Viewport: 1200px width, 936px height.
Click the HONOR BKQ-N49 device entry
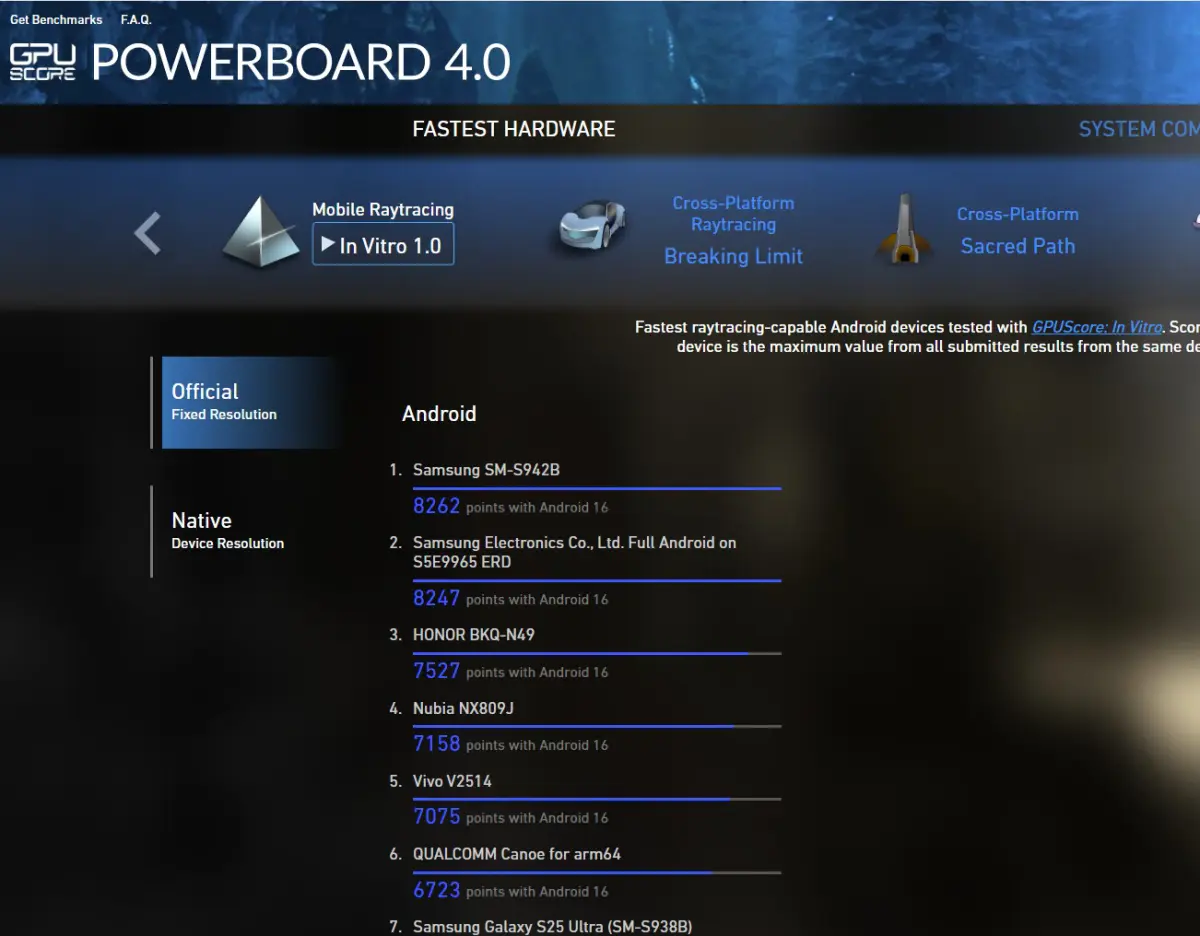click(x=474, y=635)
